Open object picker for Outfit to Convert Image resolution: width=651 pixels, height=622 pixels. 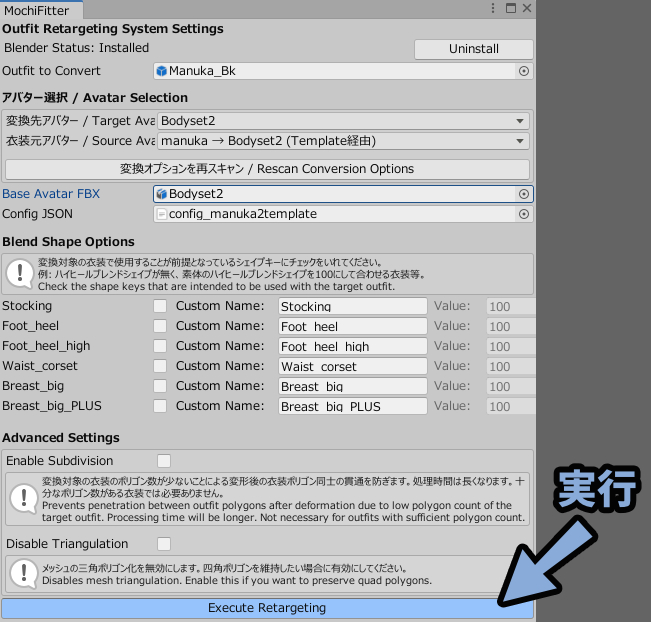523,71
